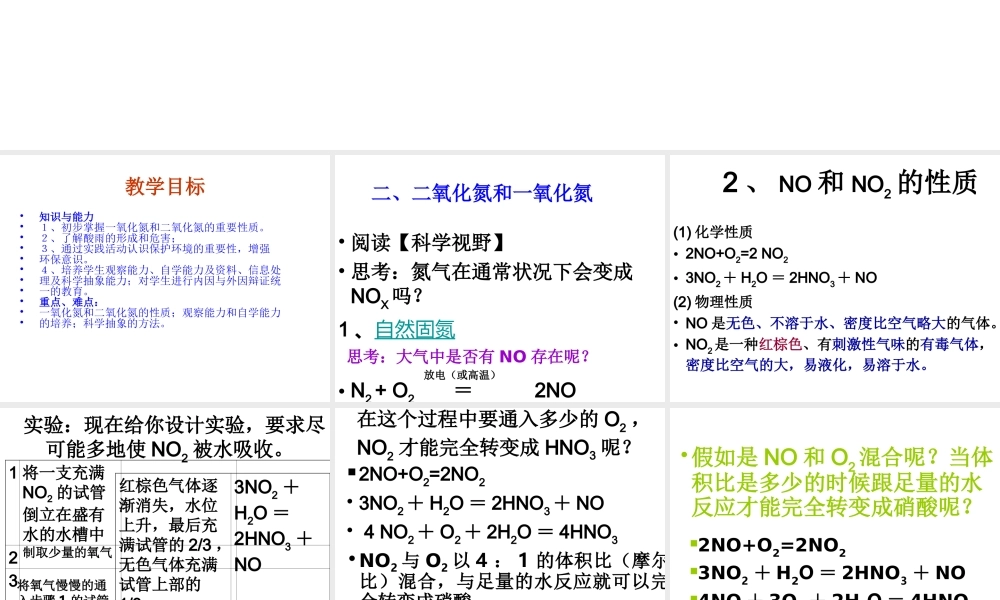
Task: Click table cell 将一支充满 NO2 的试管倒立在盛有水的水槽中
Action: (64, 504)
